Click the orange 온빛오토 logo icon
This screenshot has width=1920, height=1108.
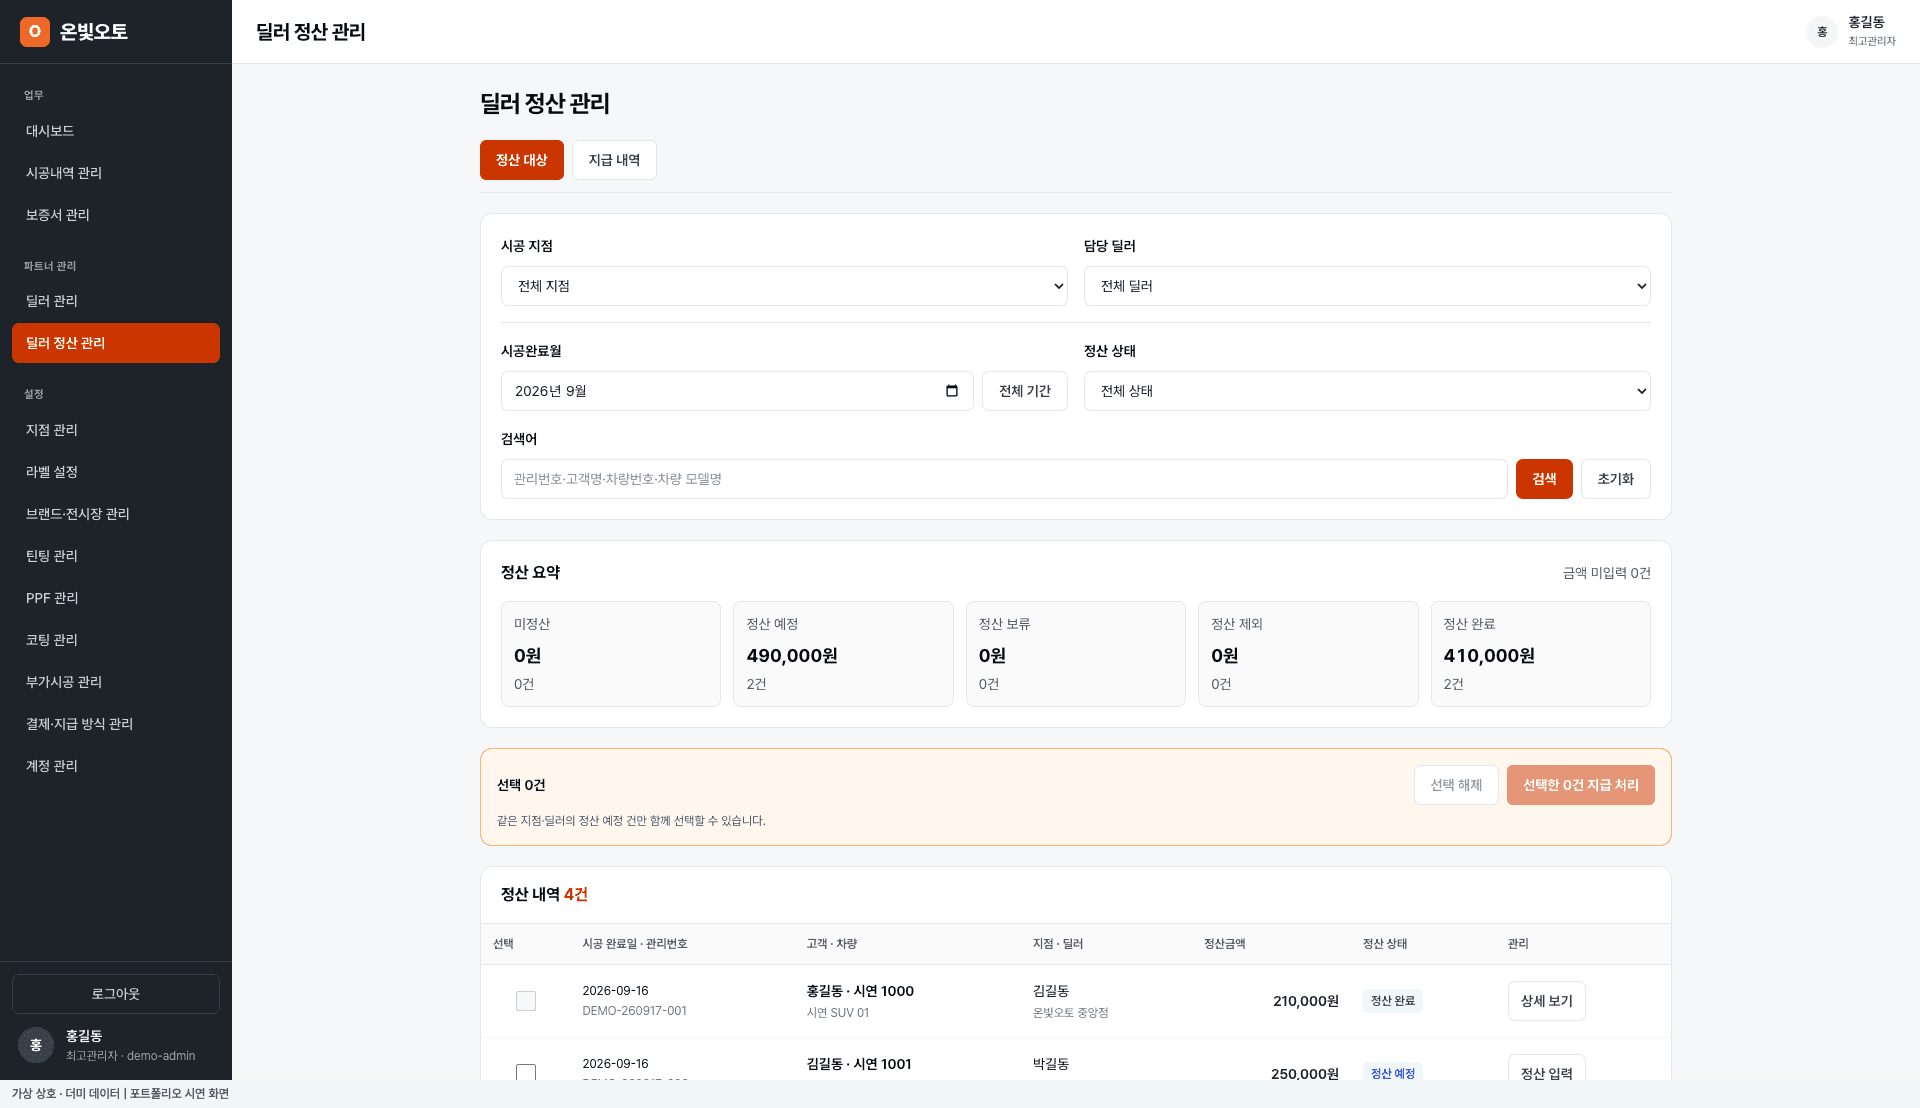click(35, 32)
